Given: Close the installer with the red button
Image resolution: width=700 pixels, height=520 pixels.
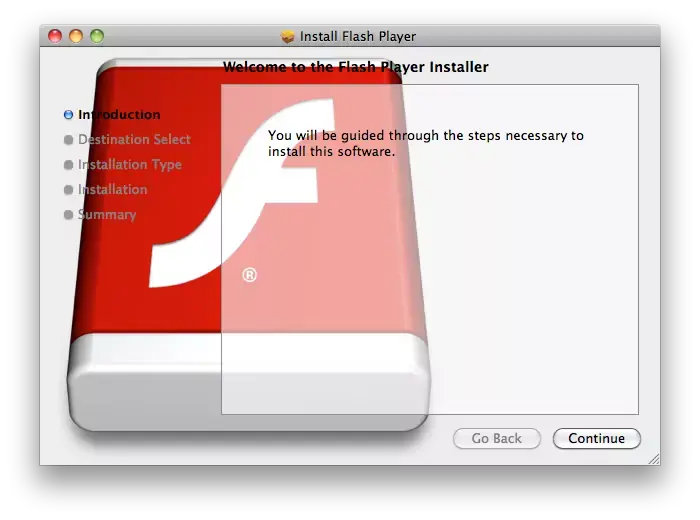Looking at the screenshot, I should [55, 36].
